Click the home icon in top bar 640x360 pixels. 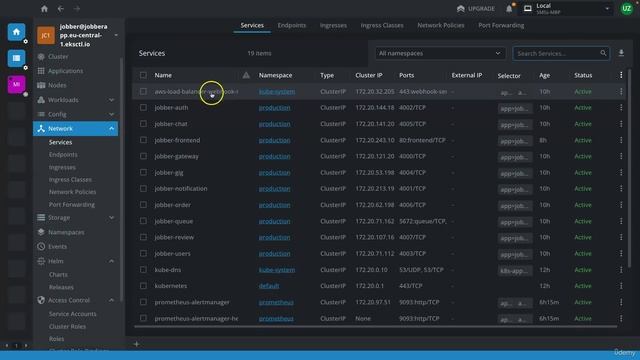point(44,9)
